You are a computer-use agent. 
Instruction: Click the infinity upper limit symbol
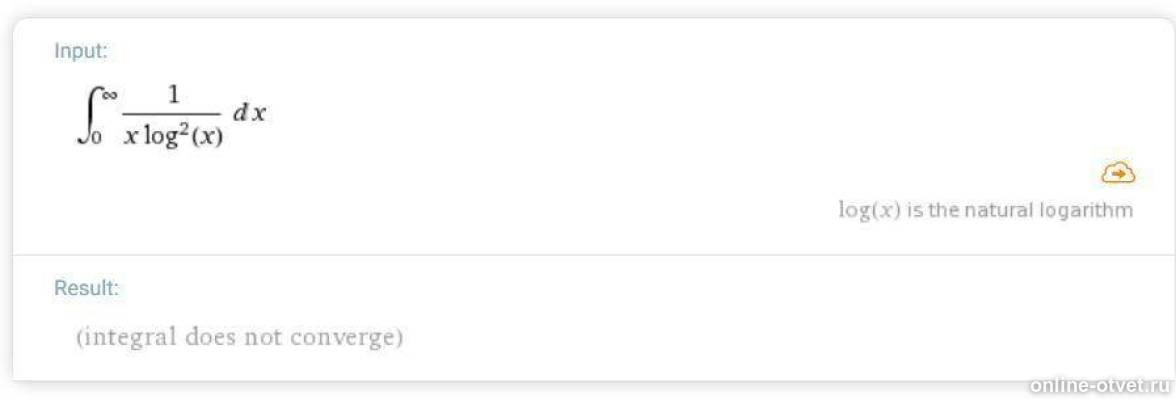click(x=108, y=93)
